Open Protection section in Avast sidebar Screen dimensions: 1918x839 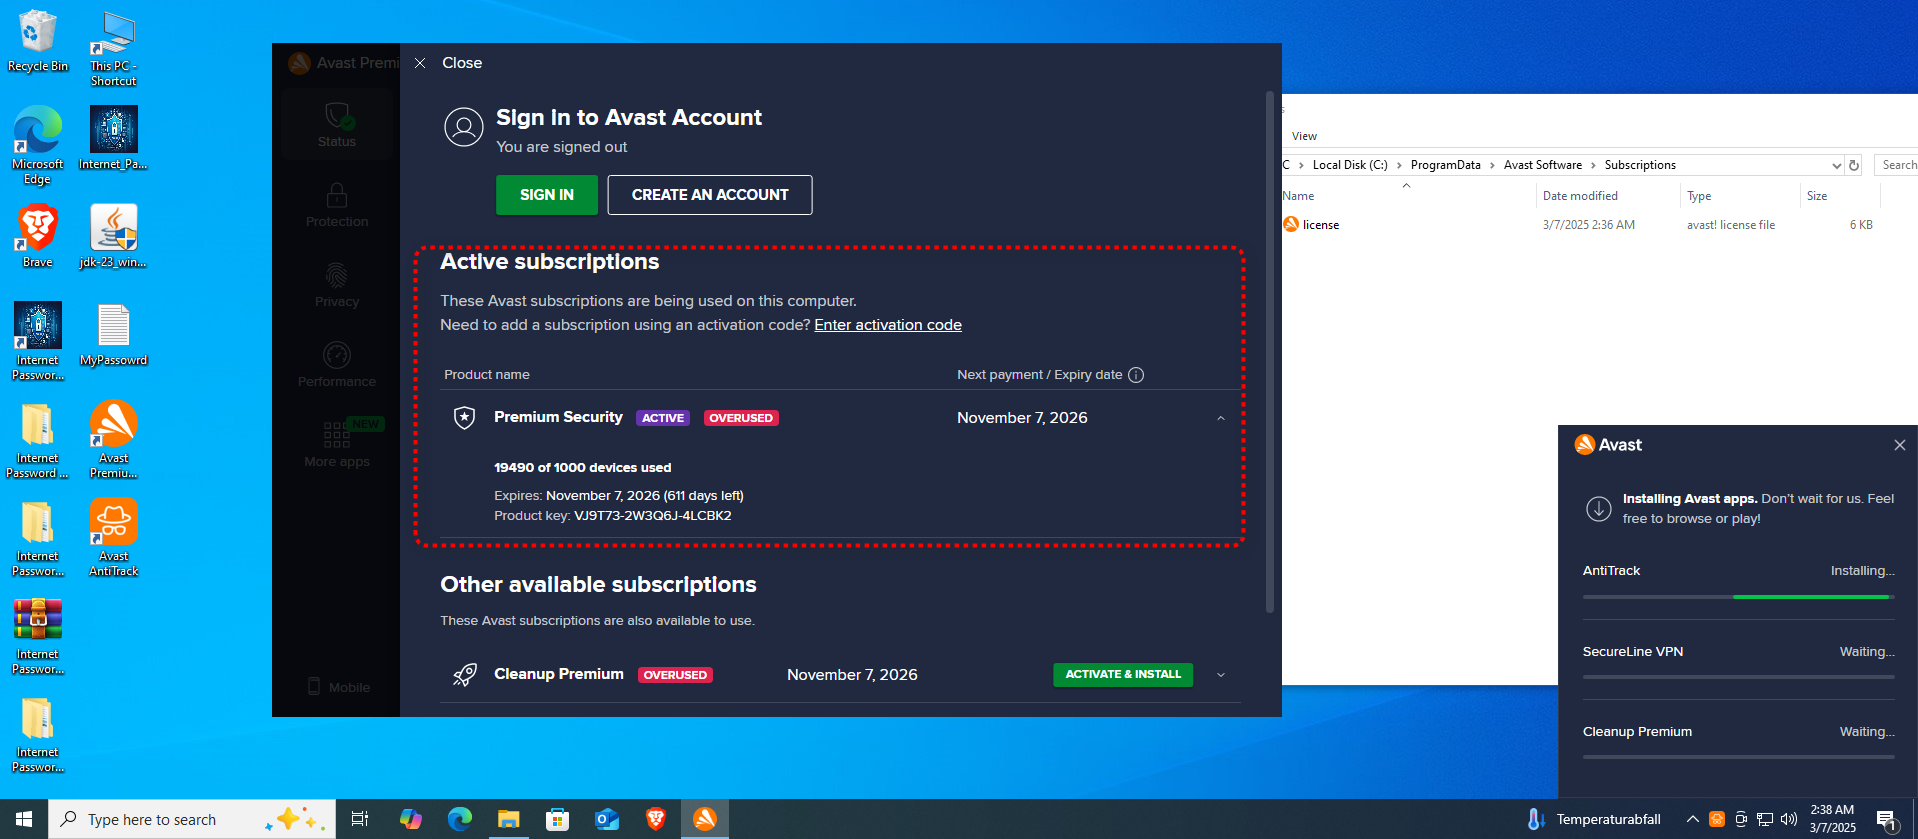coord(337,205)
